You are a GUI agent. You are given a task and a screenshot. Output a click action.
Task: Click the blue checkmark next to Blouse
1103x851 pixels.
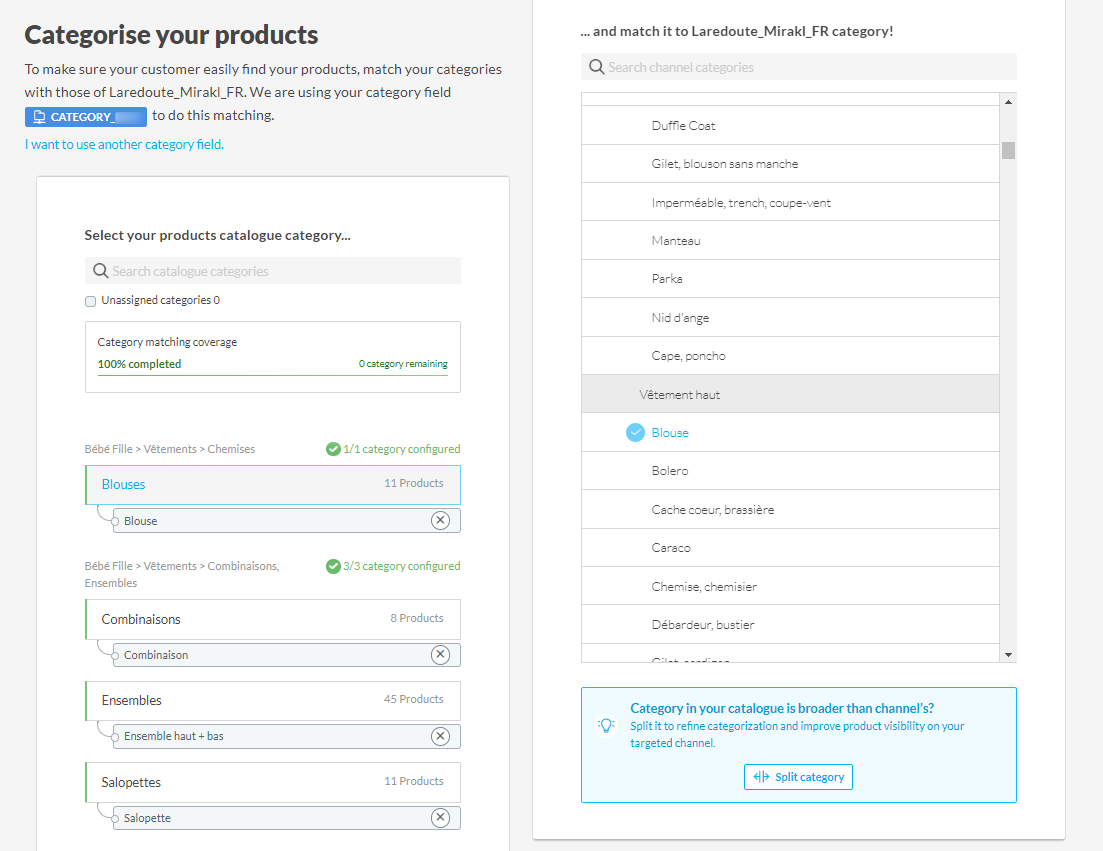[x=635, y=432]
